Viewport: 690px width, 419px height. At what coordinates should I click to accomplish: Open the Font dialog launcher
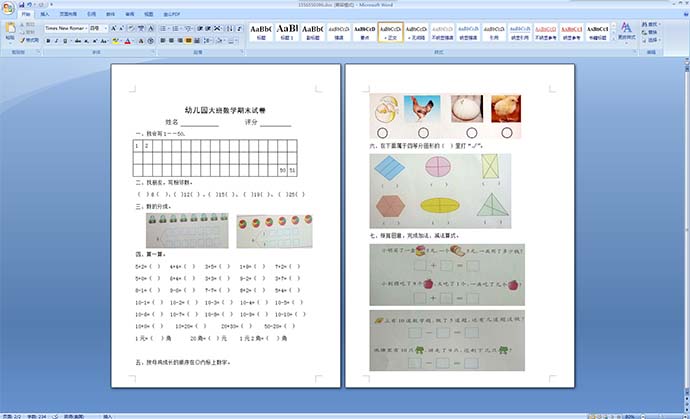(154, 52)
